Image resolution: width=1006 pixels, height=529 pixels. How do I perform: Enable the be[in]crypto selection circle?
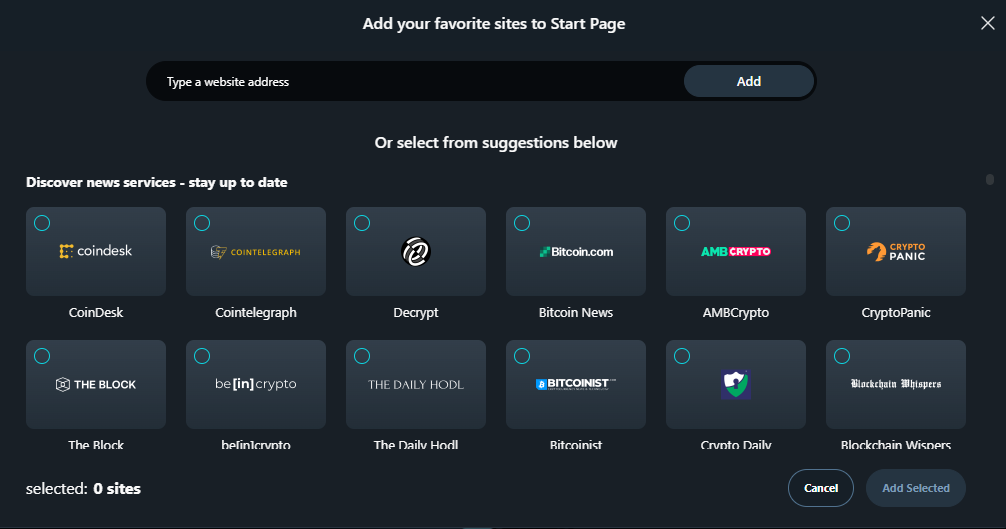tap(202, 356)
